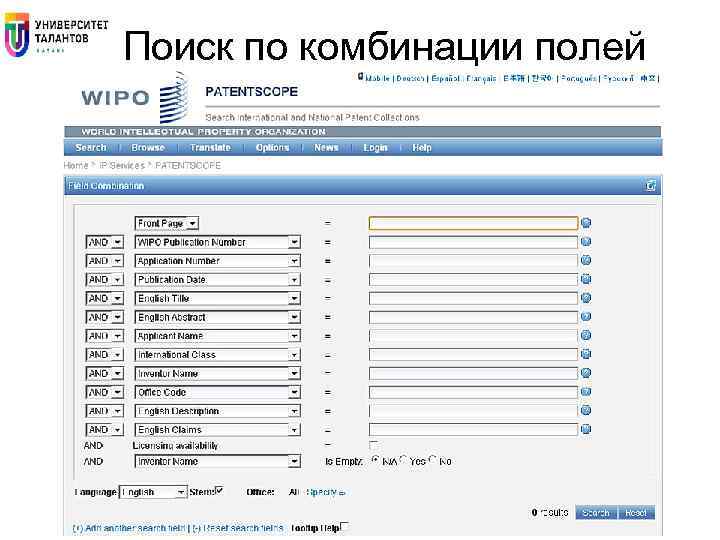This screenshot has height=540, width=720.
Task: Click help icon beside WIPO Publication Number input
Action: point(585,242)
